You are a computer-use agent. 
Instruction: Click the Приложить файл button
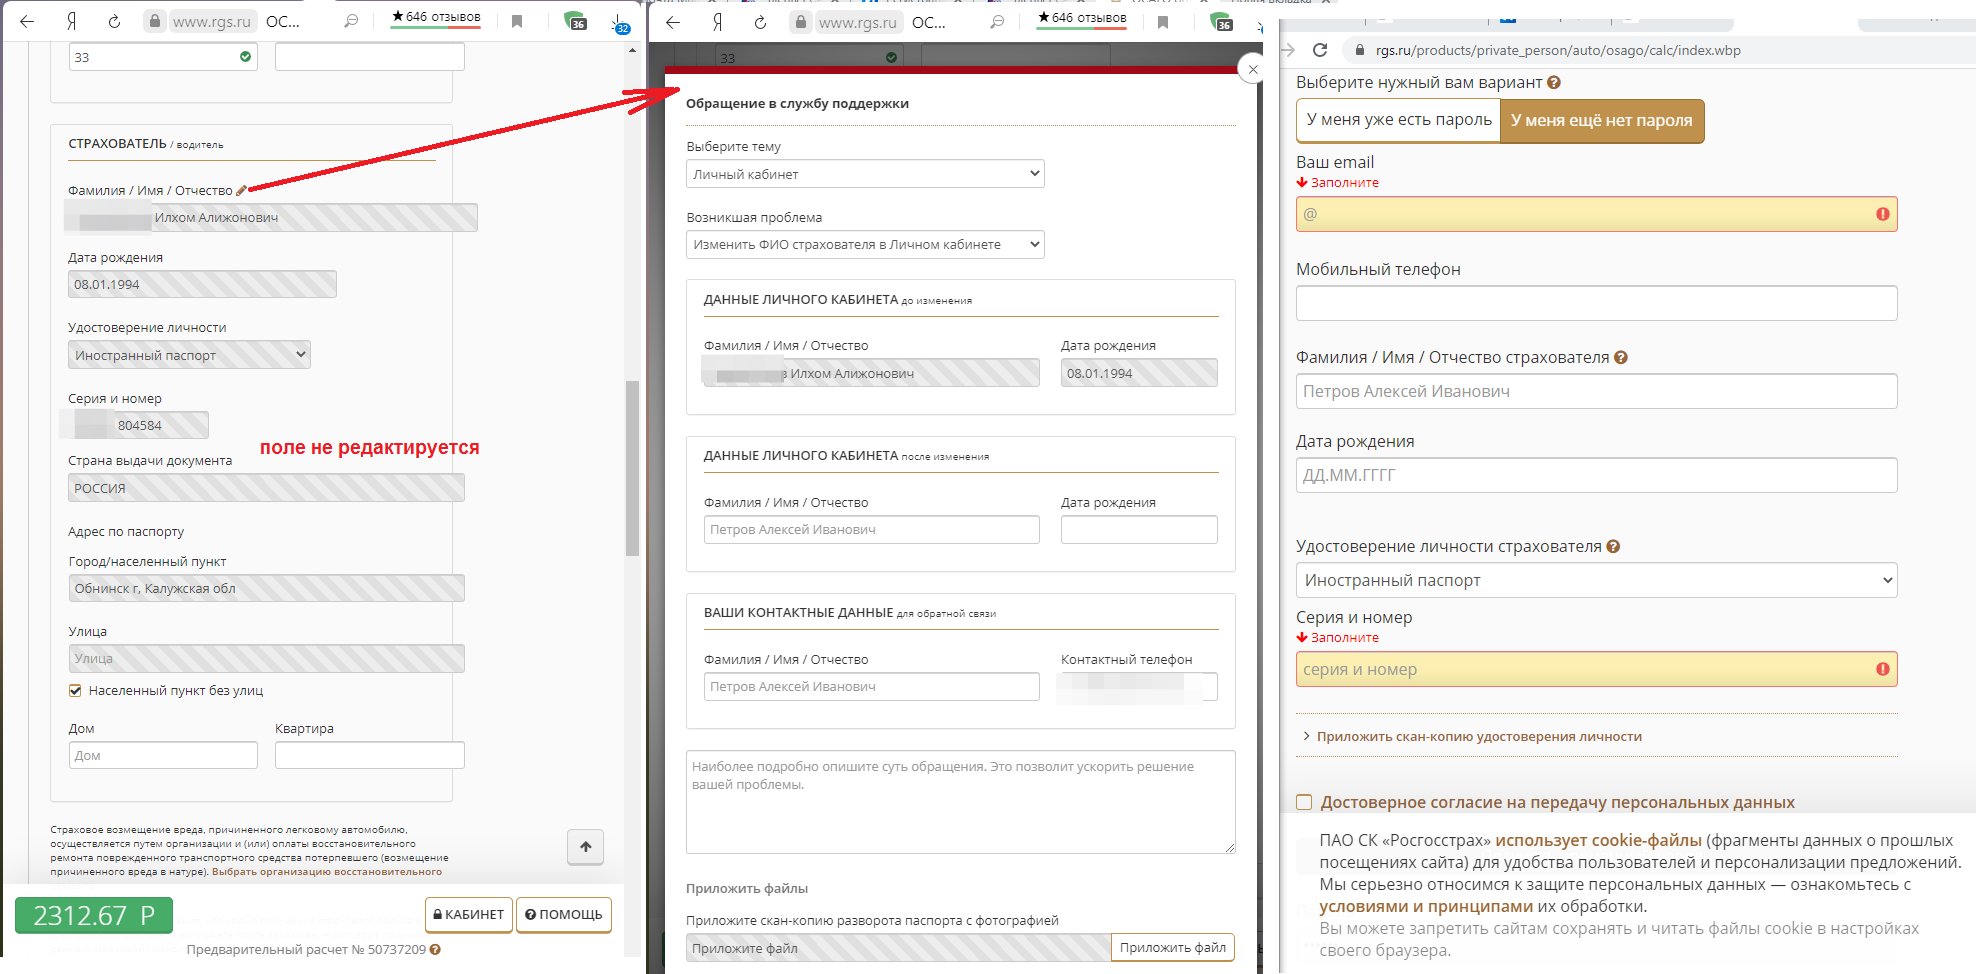point(1172,948)
